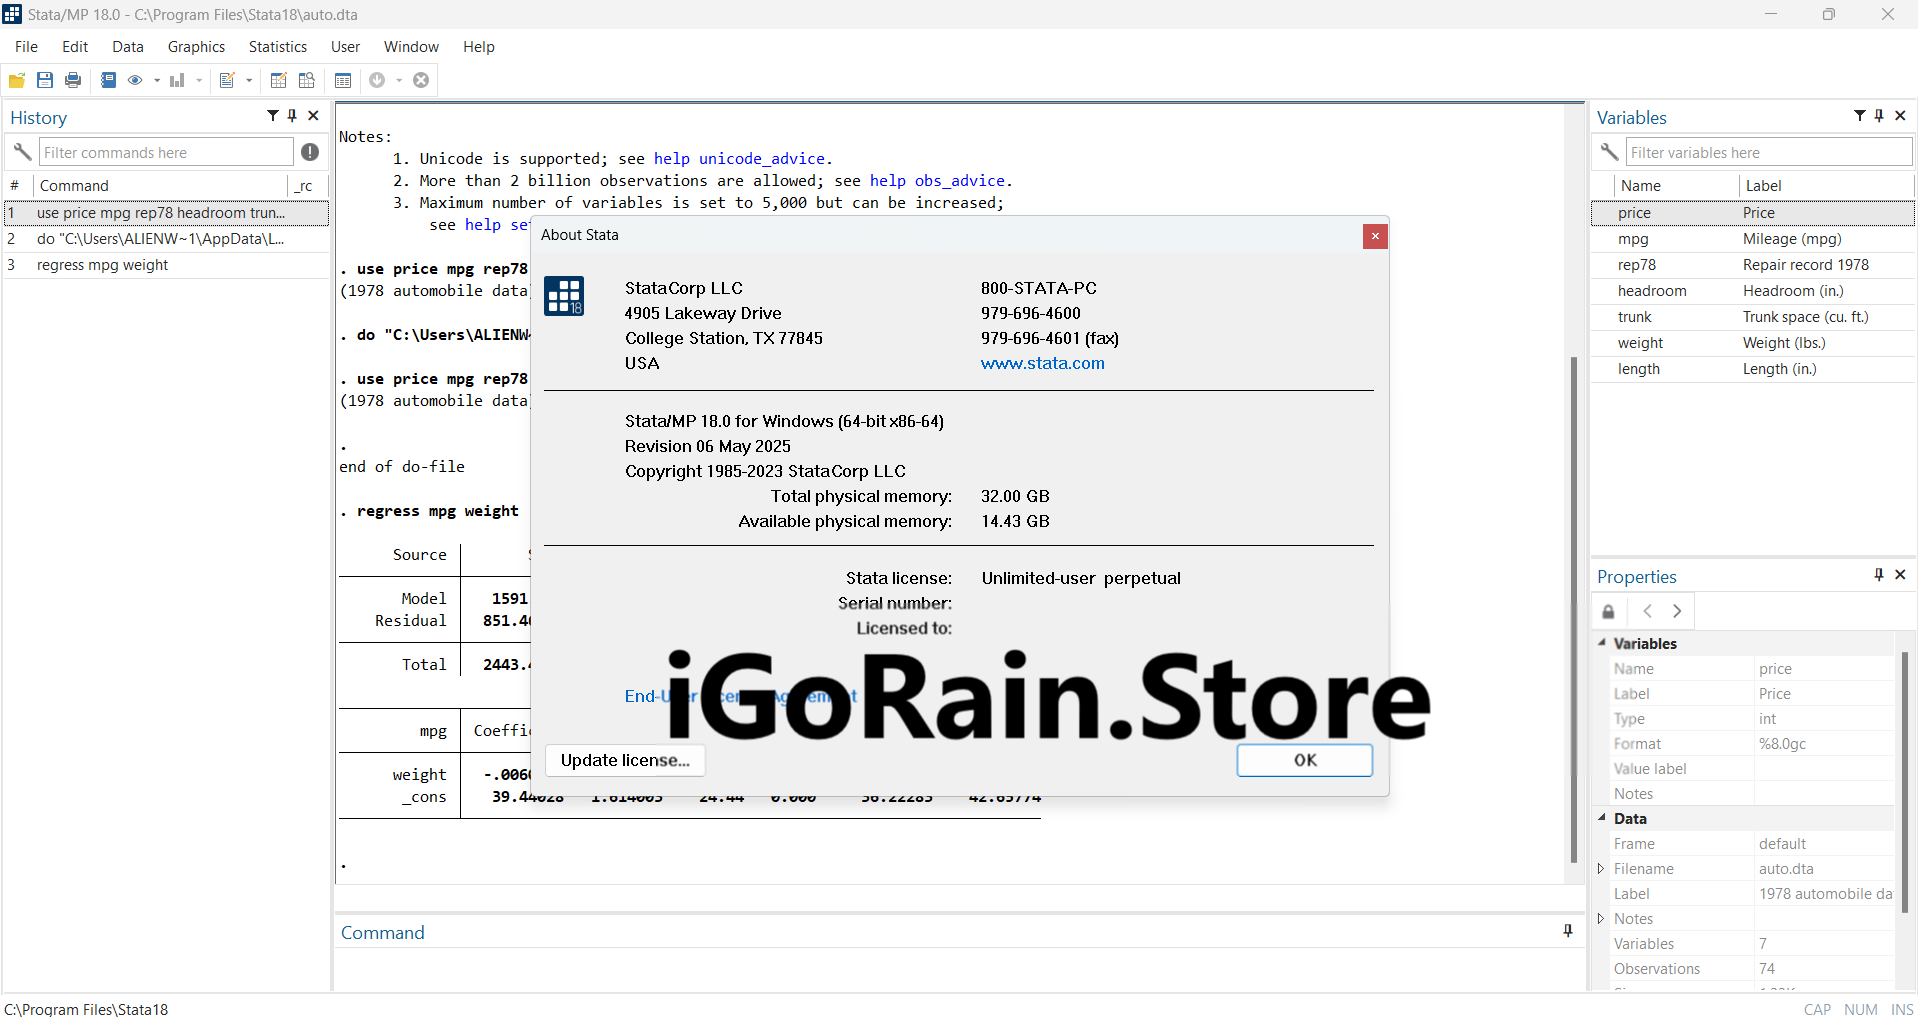Click the Filter commands here field

[x=166, y=152]
